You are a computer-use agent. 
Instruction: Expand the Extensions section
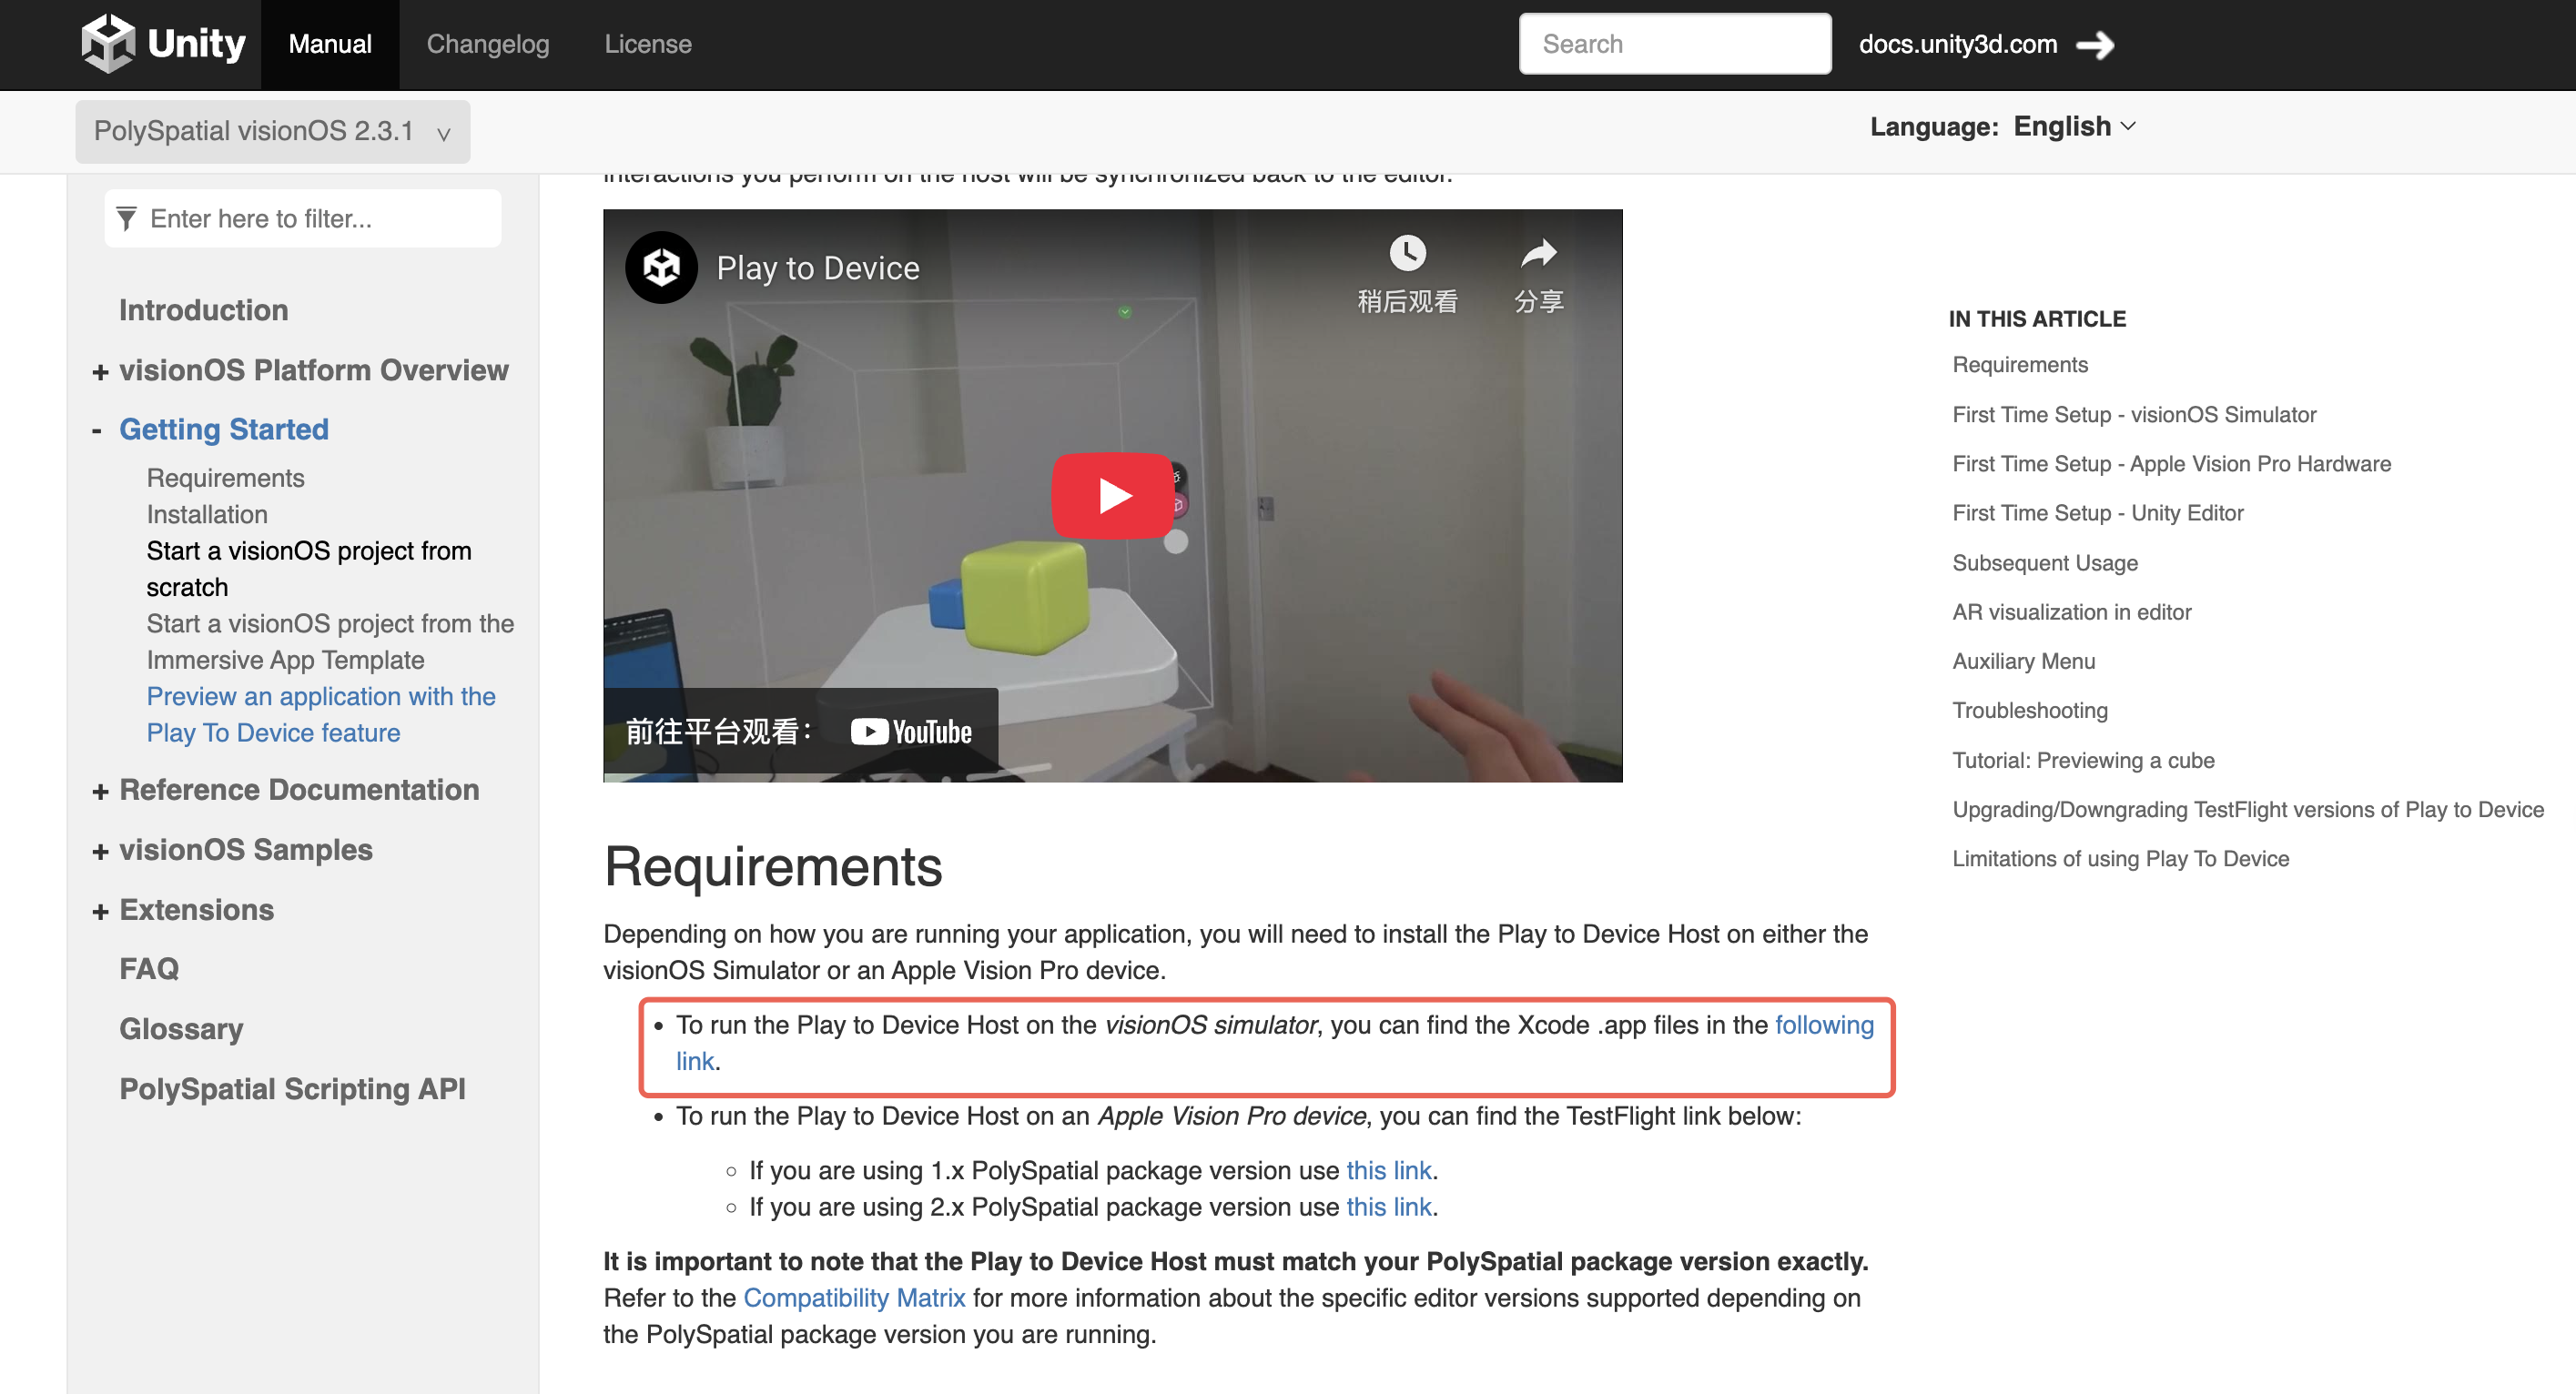tap(100, 912)
